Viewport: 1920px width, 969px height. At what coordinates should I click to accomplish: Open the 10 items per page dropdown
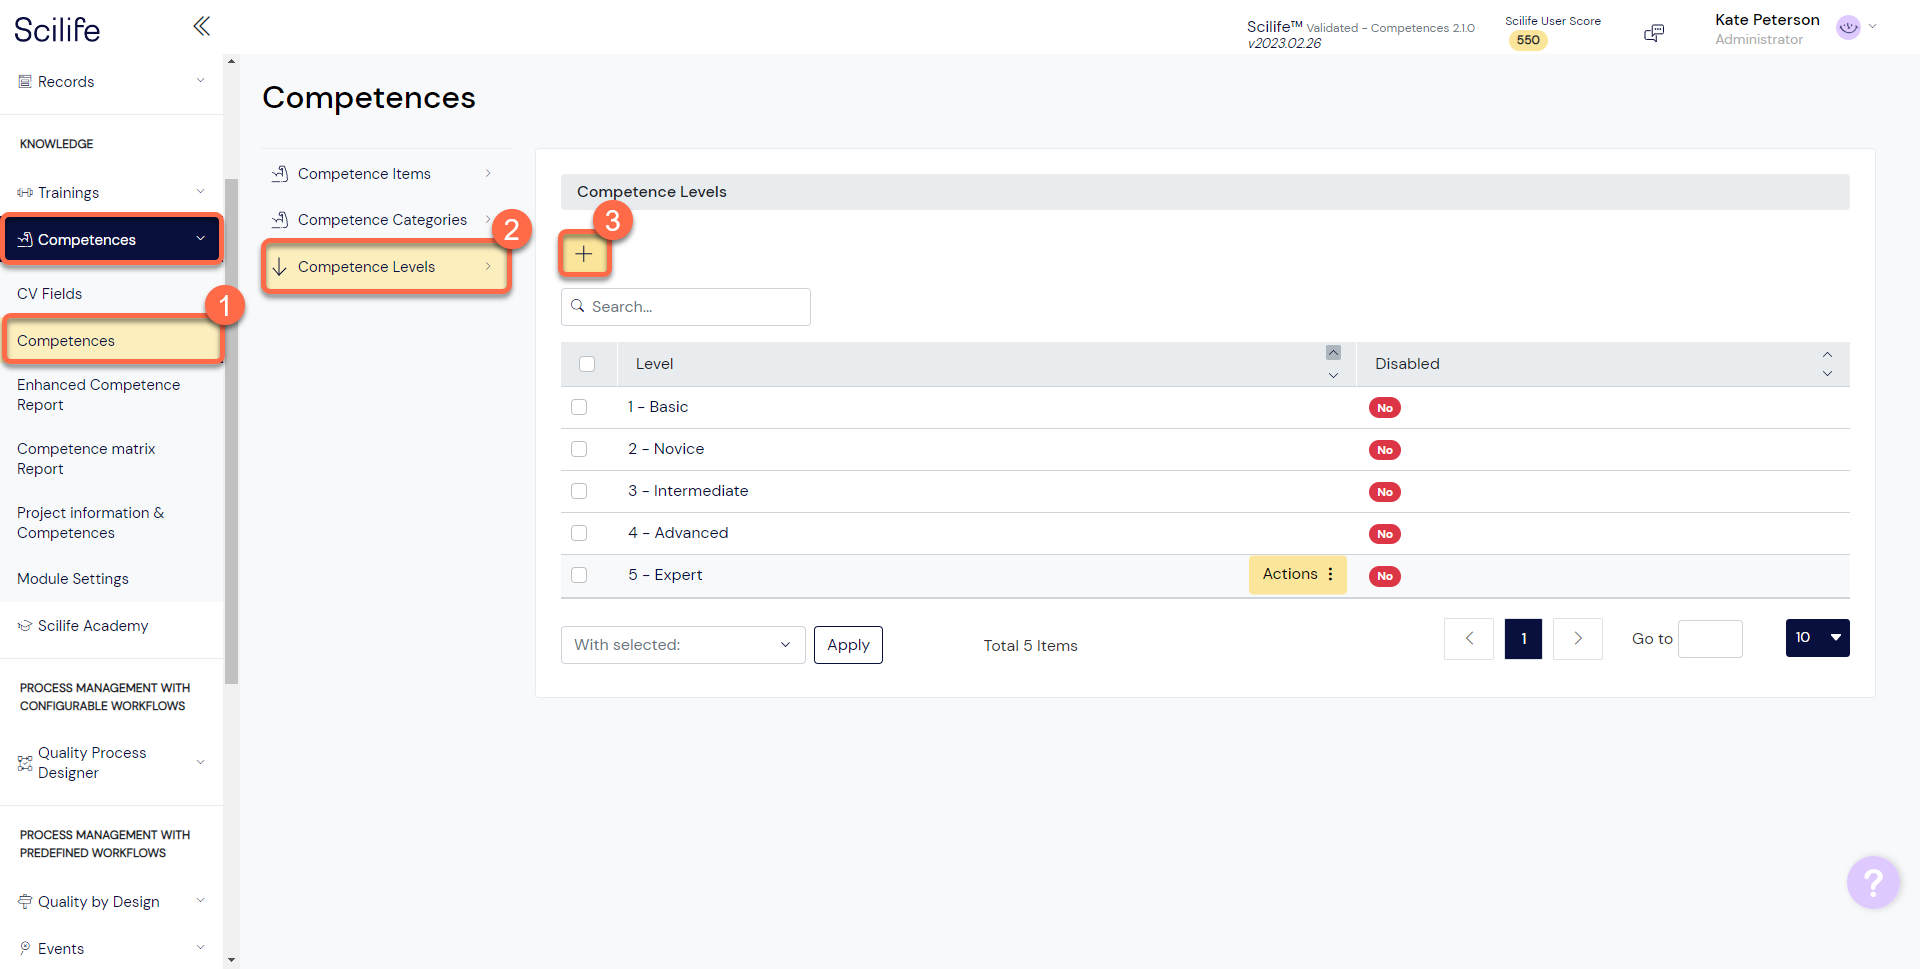tap(1817, 638)
